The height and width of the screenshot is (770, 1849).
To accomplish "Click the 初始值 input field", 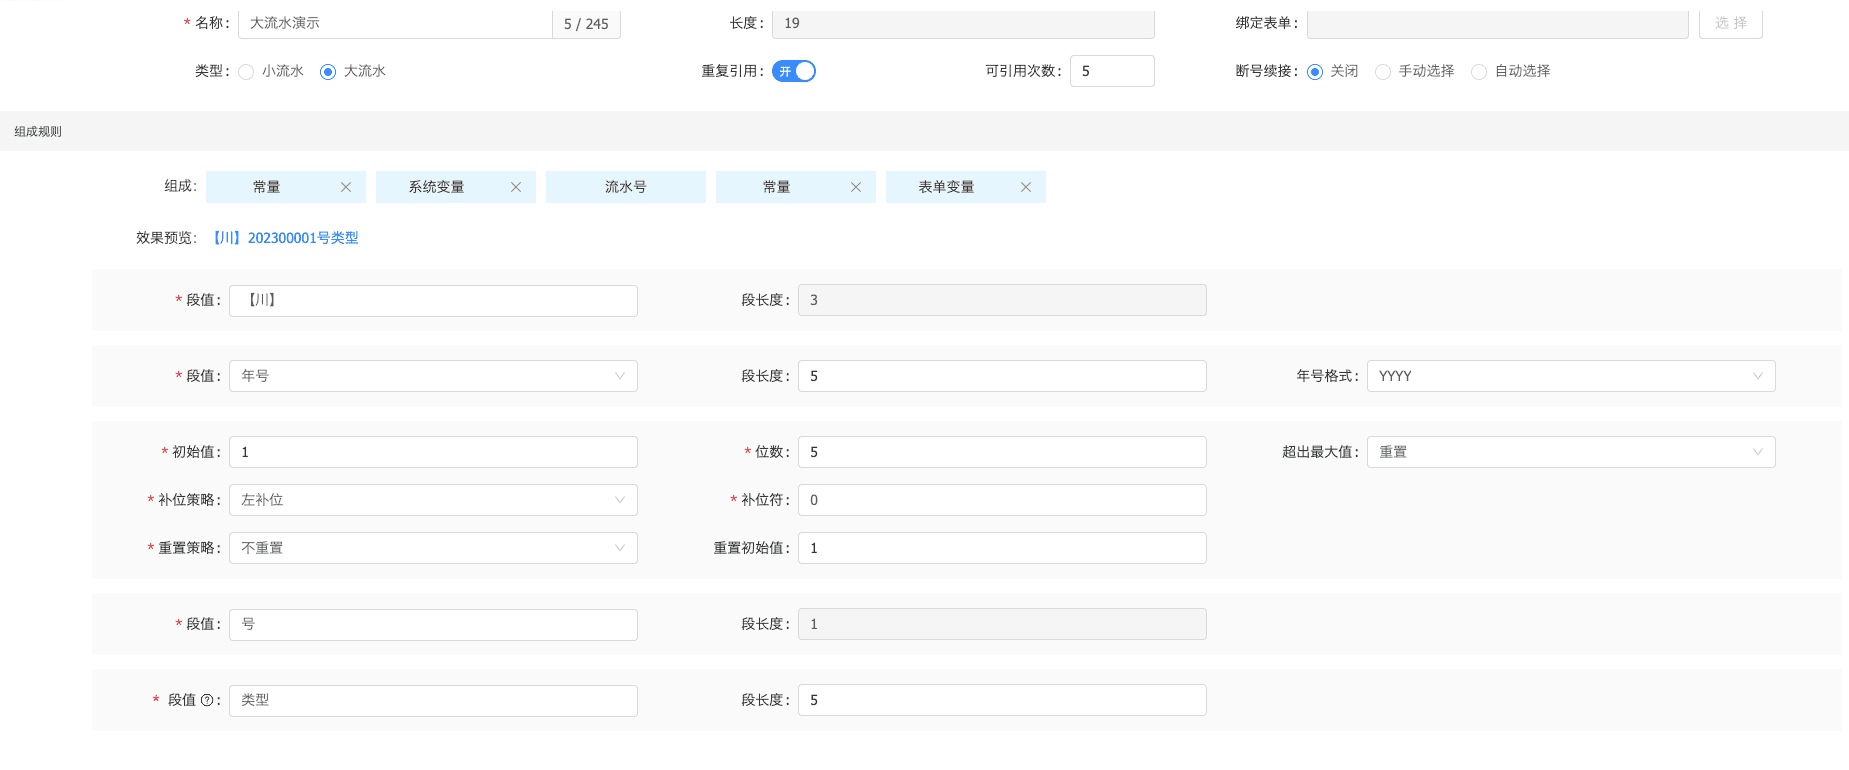I will point(433,452).
